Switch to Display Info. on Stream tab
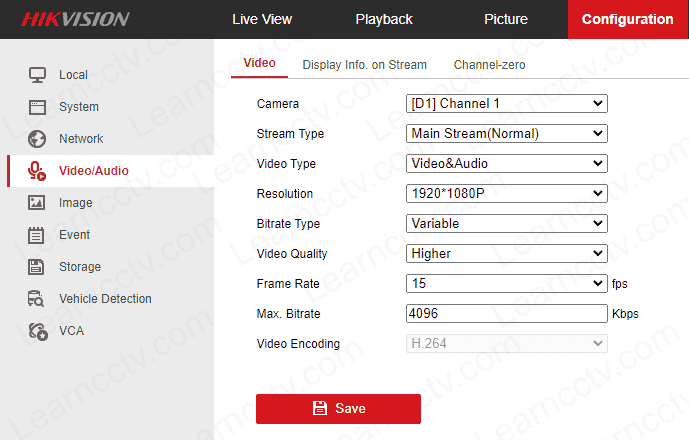The height and width of the screenshot is (440, 689). 364,65
